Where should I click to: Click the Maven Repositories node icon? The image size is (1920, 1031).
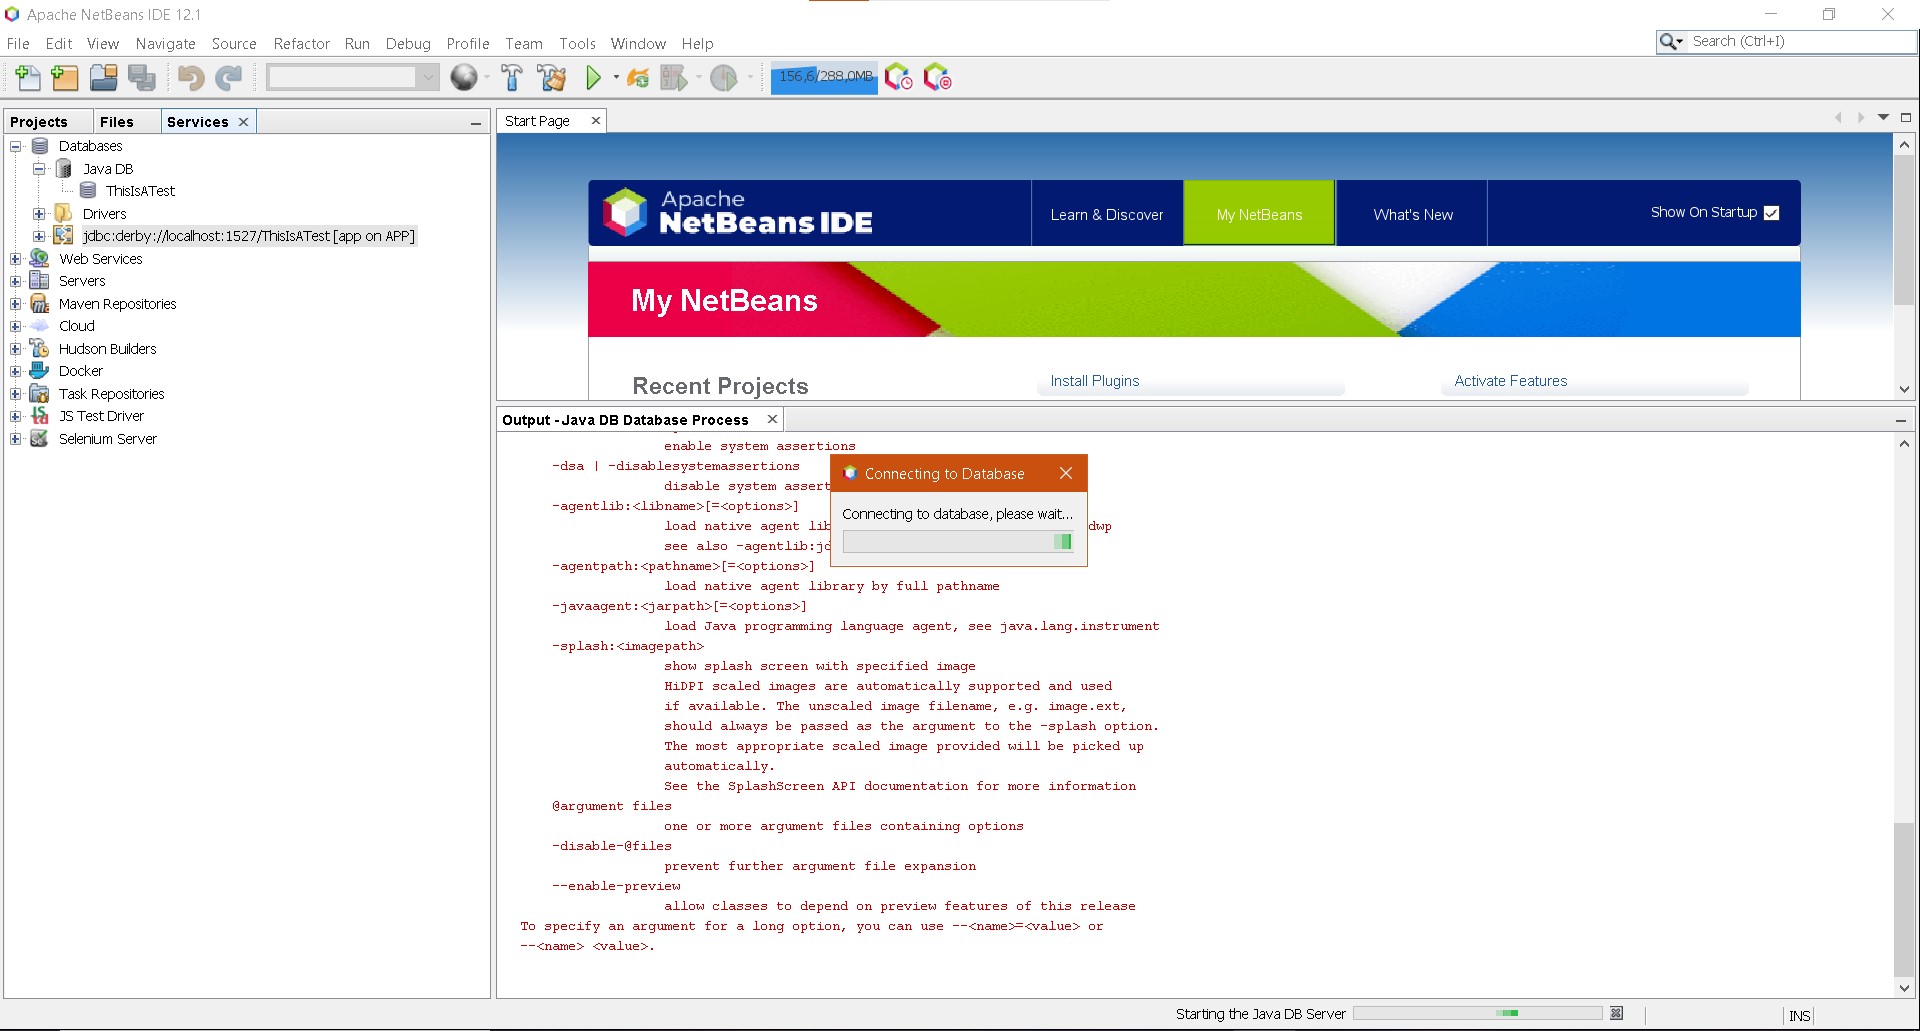pyautogui.click(x=40, y=304)
